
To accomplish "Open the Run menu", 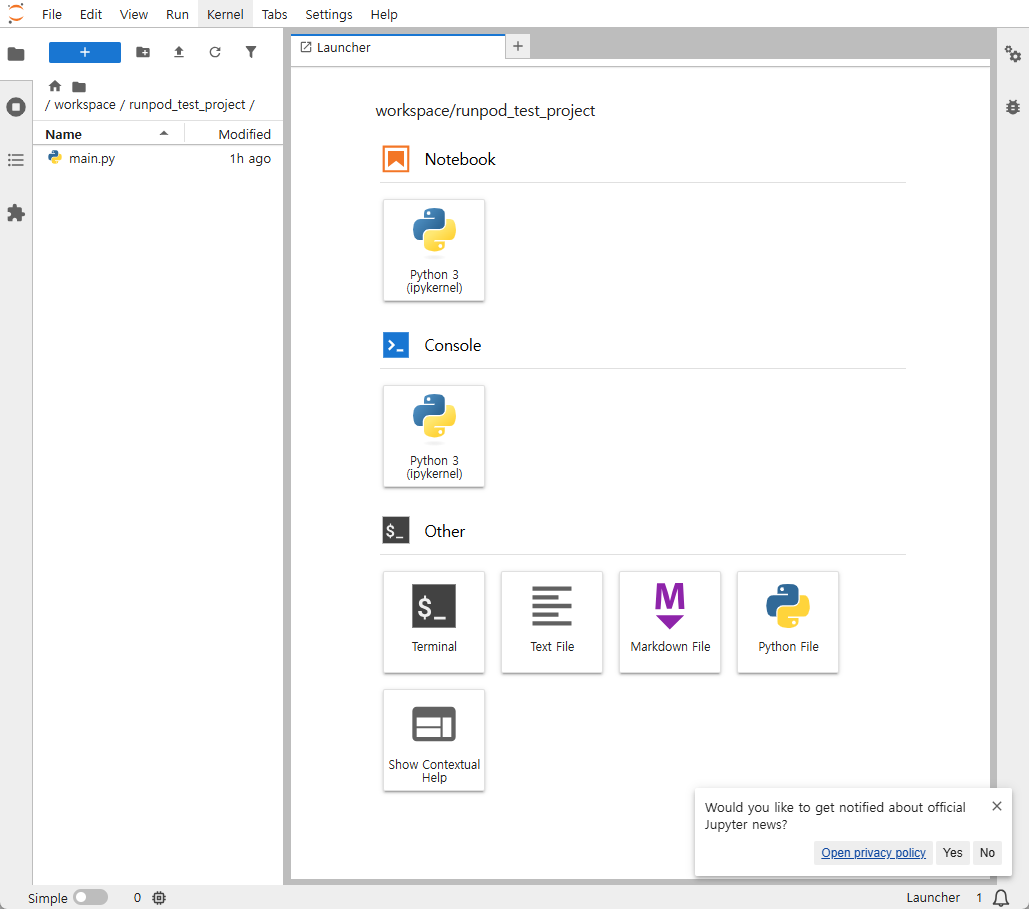I will pos(177,14).
